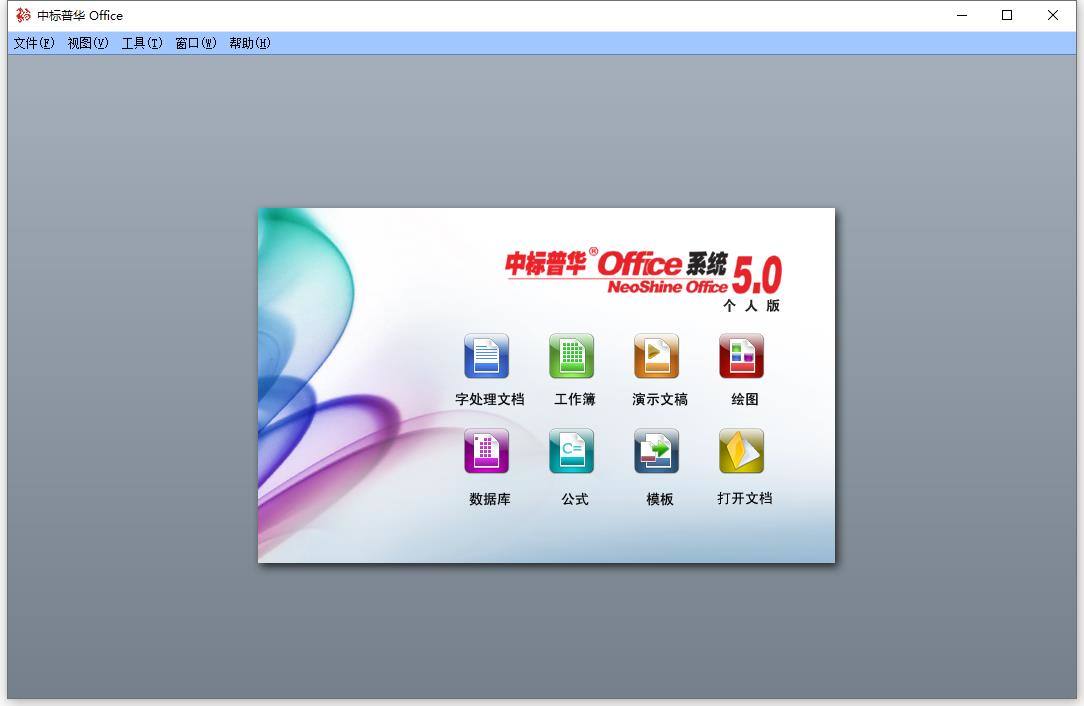Launch 演示文稿 presentation module
The height and width of the screenshot is (706, 1084).
659,355
